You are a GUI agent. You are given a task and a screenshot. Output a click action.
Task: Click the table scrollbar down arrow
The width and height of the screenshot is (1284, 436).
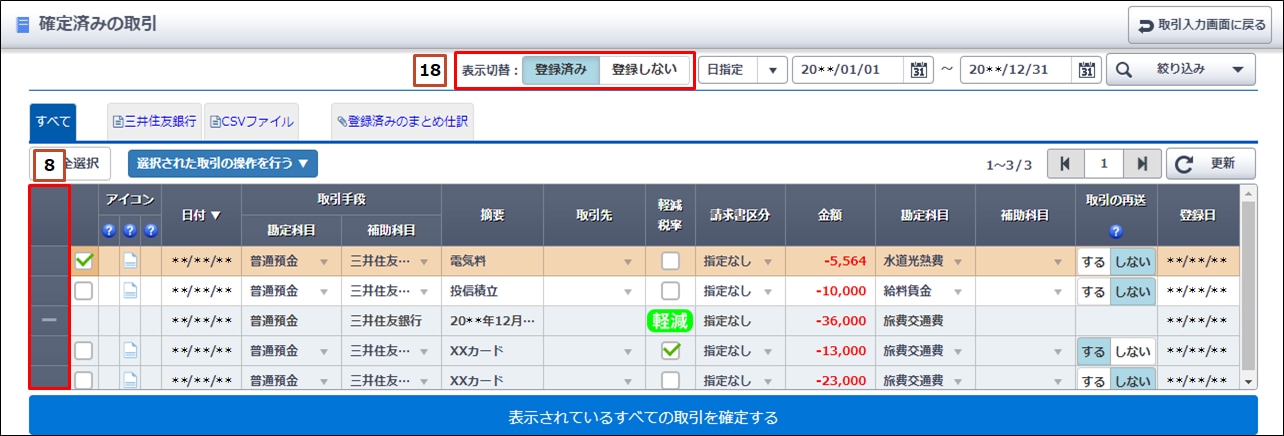(1248, 381)
